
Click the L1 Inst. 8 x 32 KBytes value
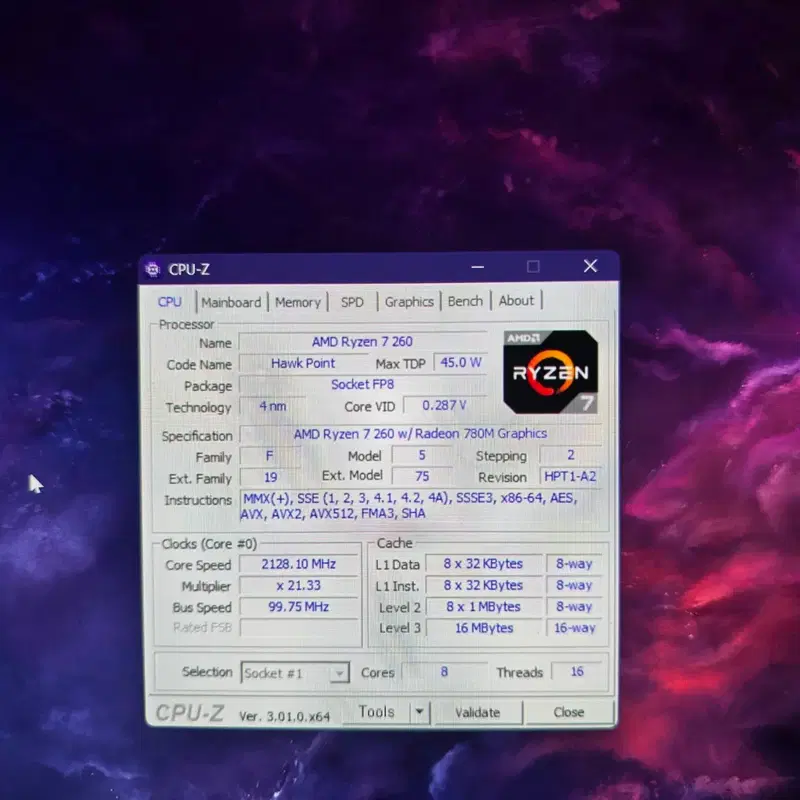coord(483,585)
